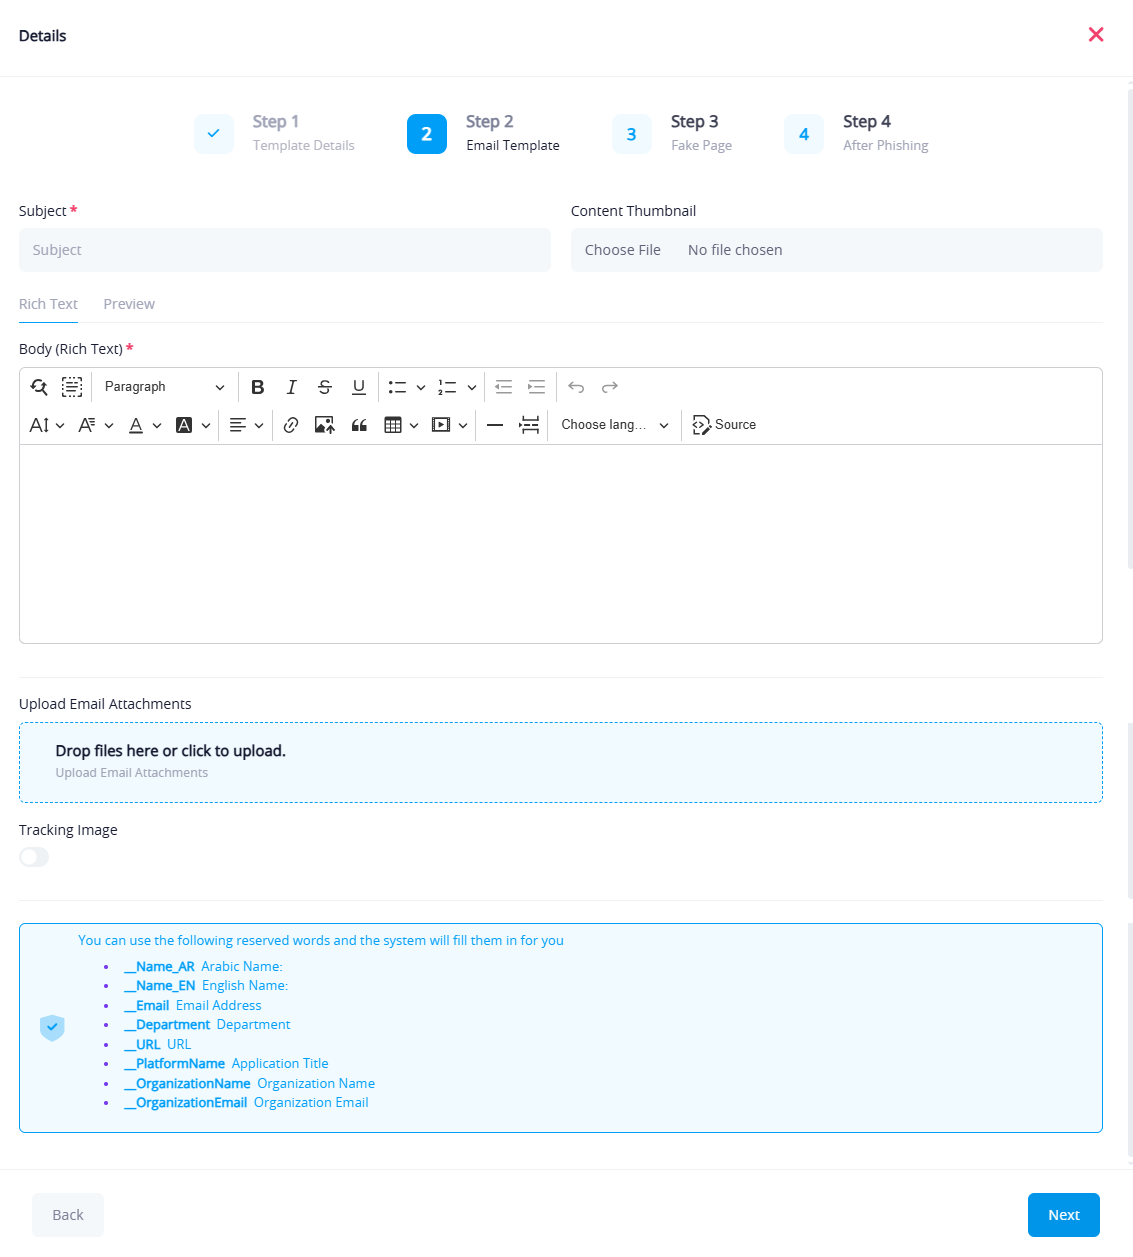The height and width of the screenshot is (1257, 1133).
Task: Click Choose File for Content Thumbnail
Action: [x=622, y=250]
